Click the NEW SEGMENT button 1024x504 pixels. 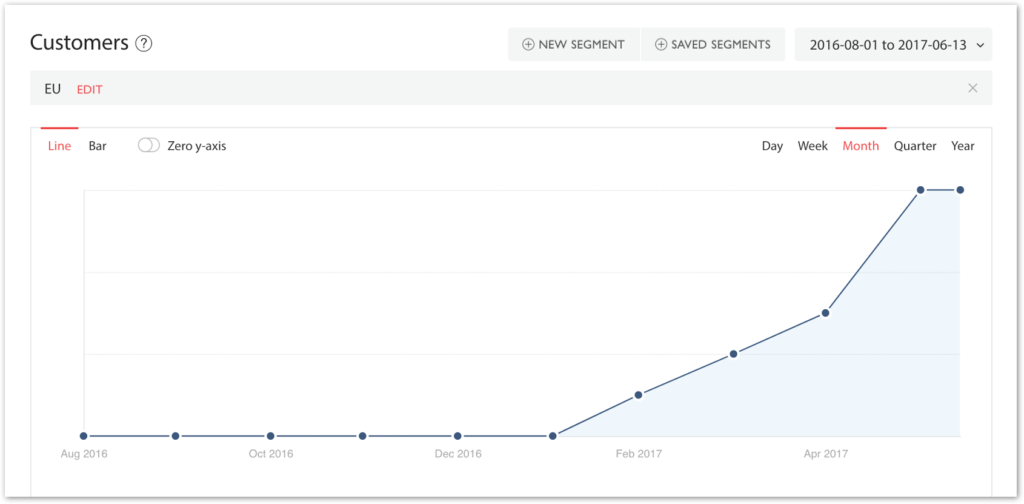tap(574, 44)
